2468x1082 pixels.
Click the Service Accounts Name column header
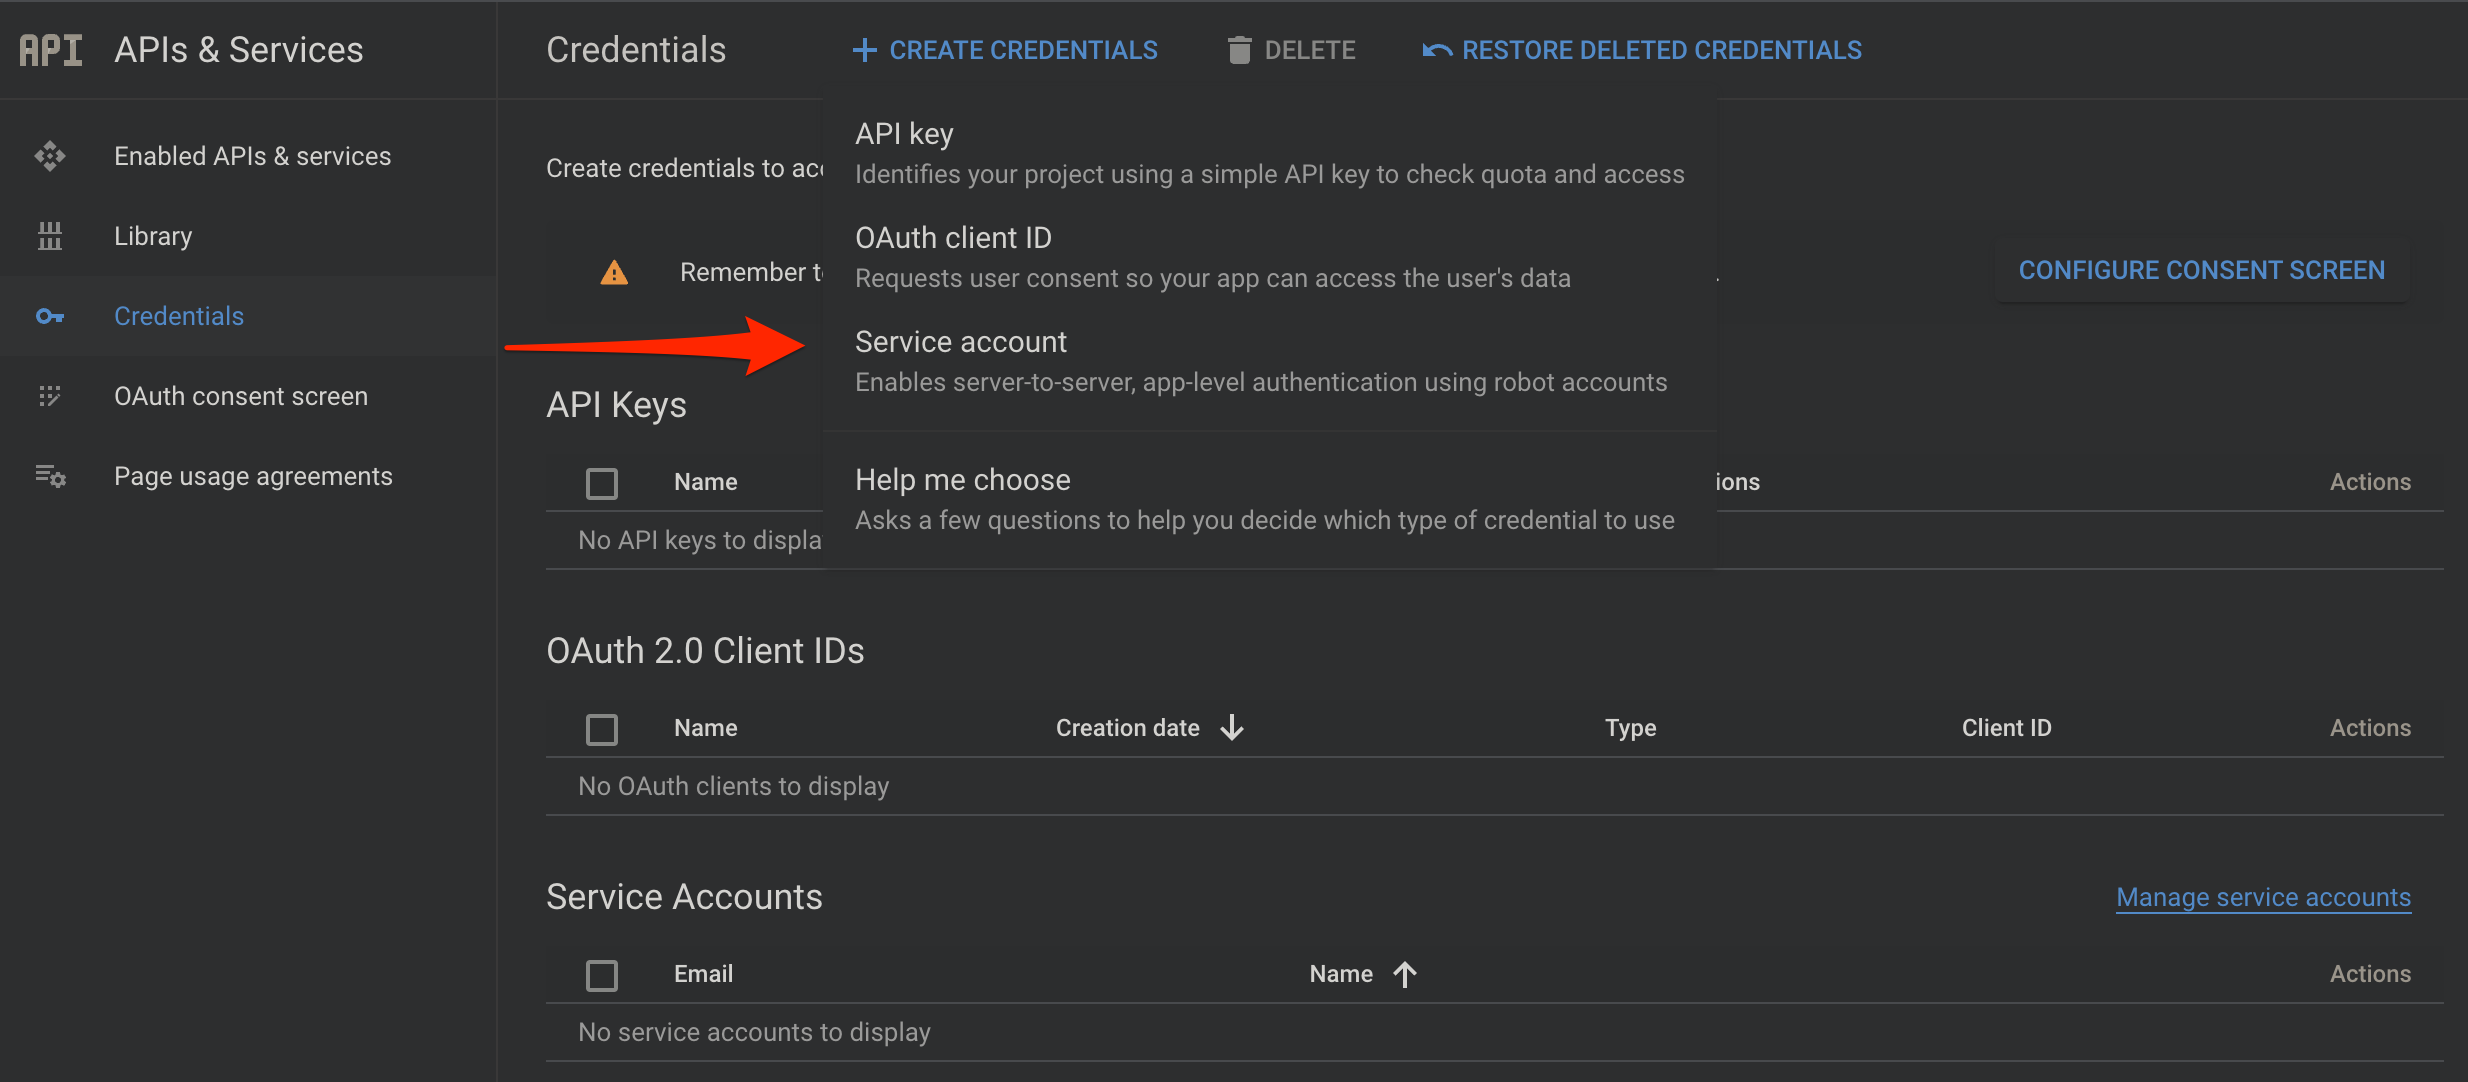pos(1341,974)
